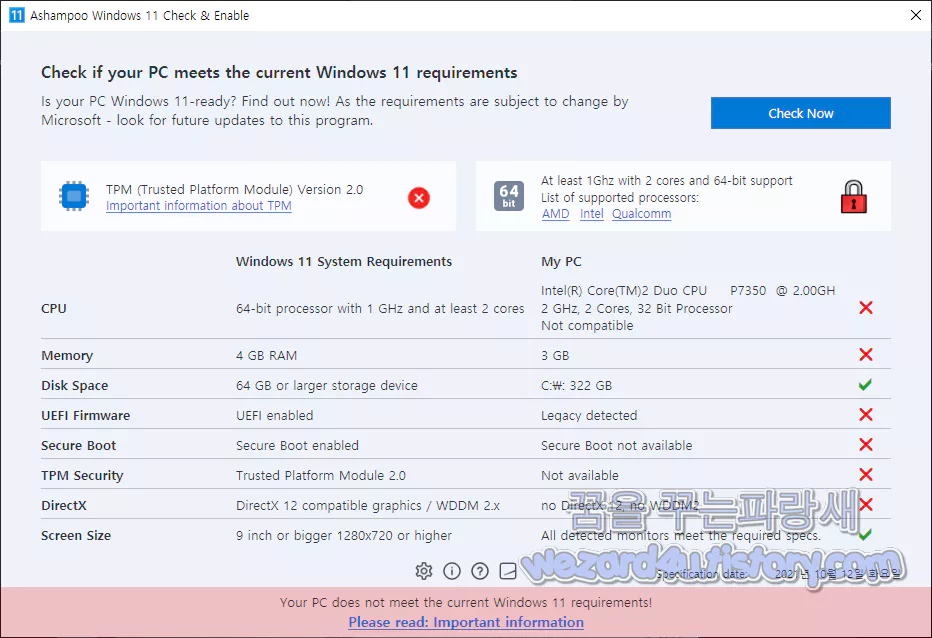Viewport: 932px width, 638px height.
Task: Click the info circle icon
Action: pos(452,571)
